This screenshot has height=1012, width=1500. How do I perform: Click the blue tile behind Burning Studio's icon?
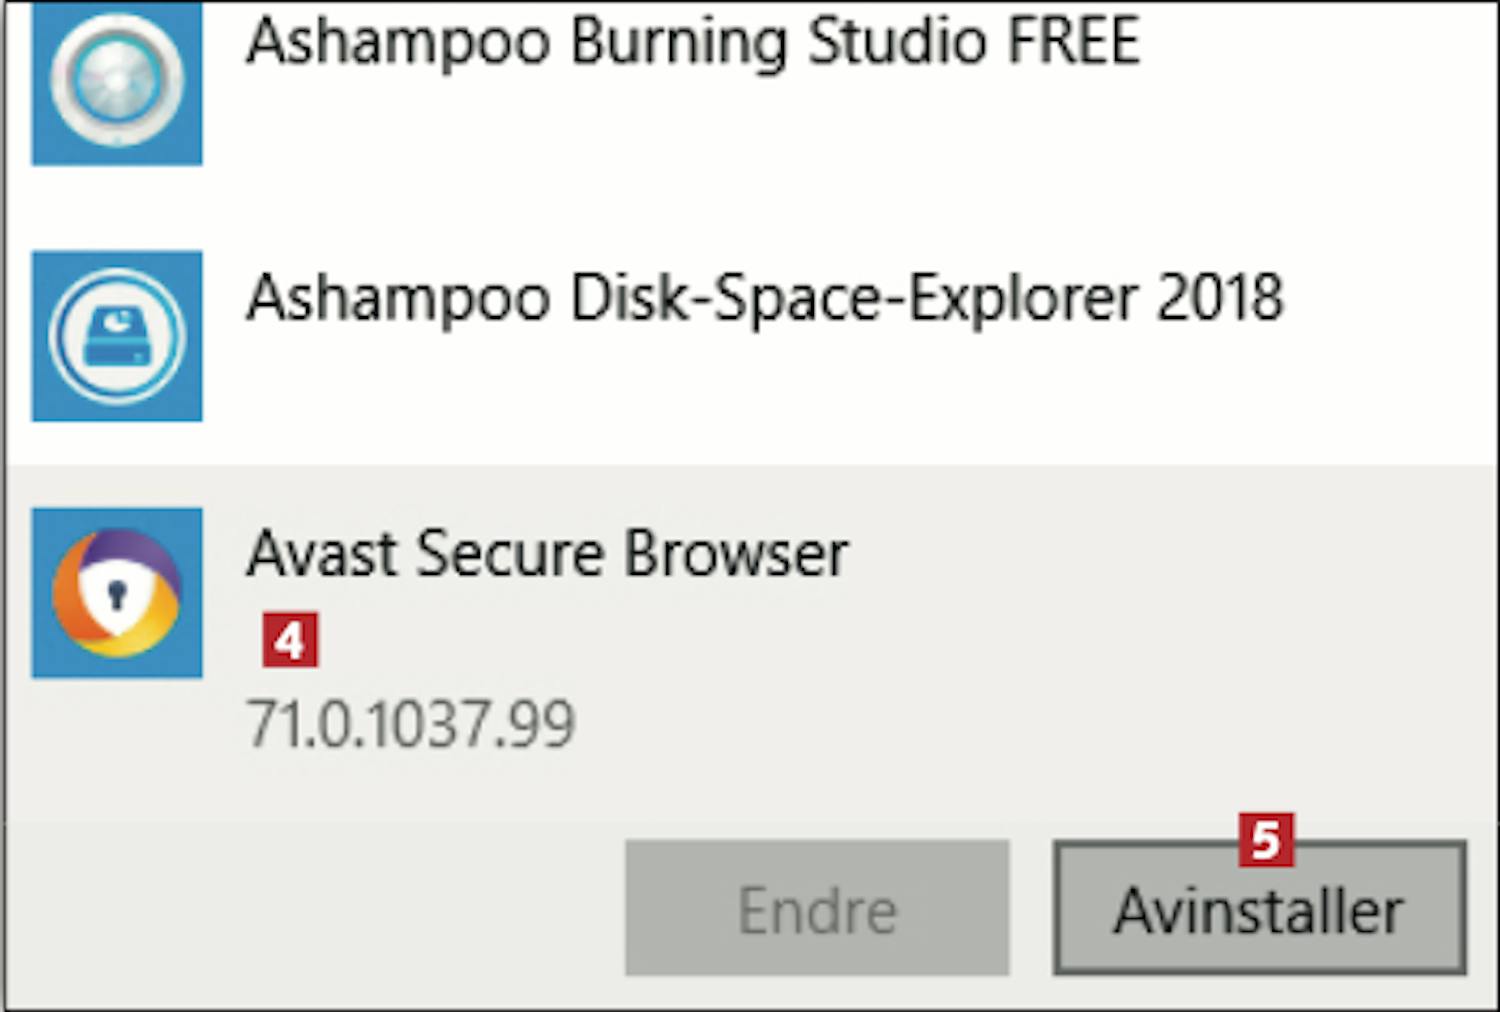coord(117,80)
